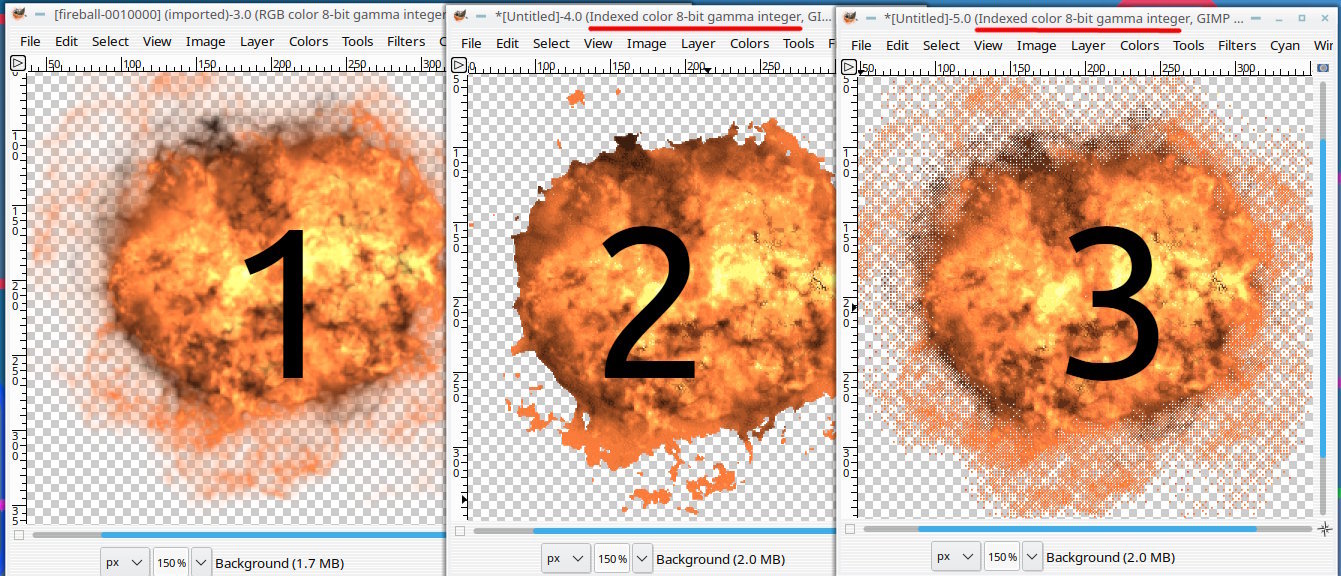Open px unit dropdown in Untitled-4.0 window

(566, 559)
